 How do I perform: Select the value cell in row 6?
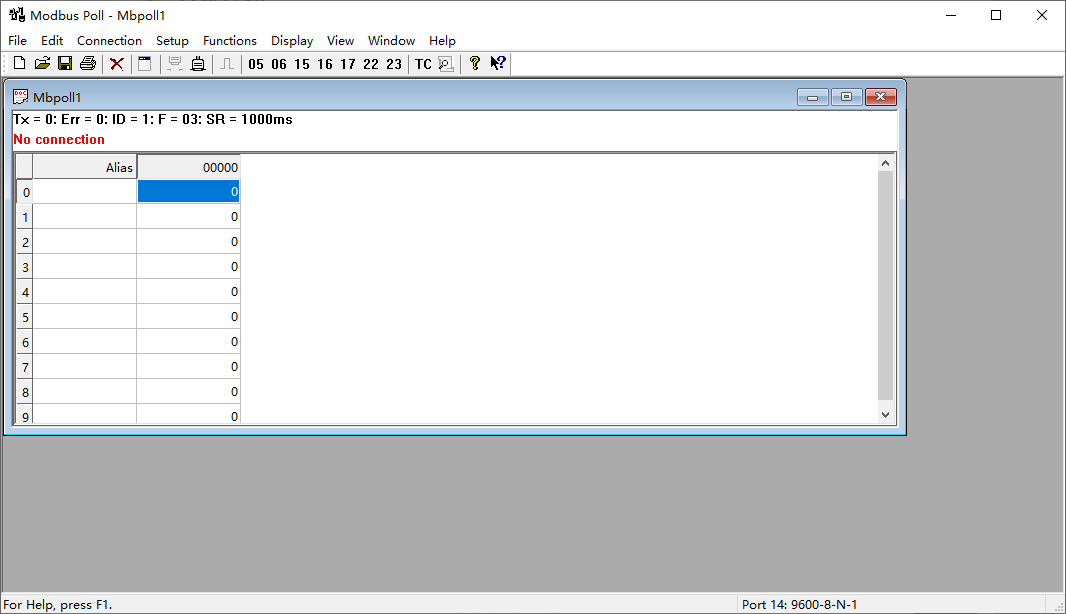(188, 341)
